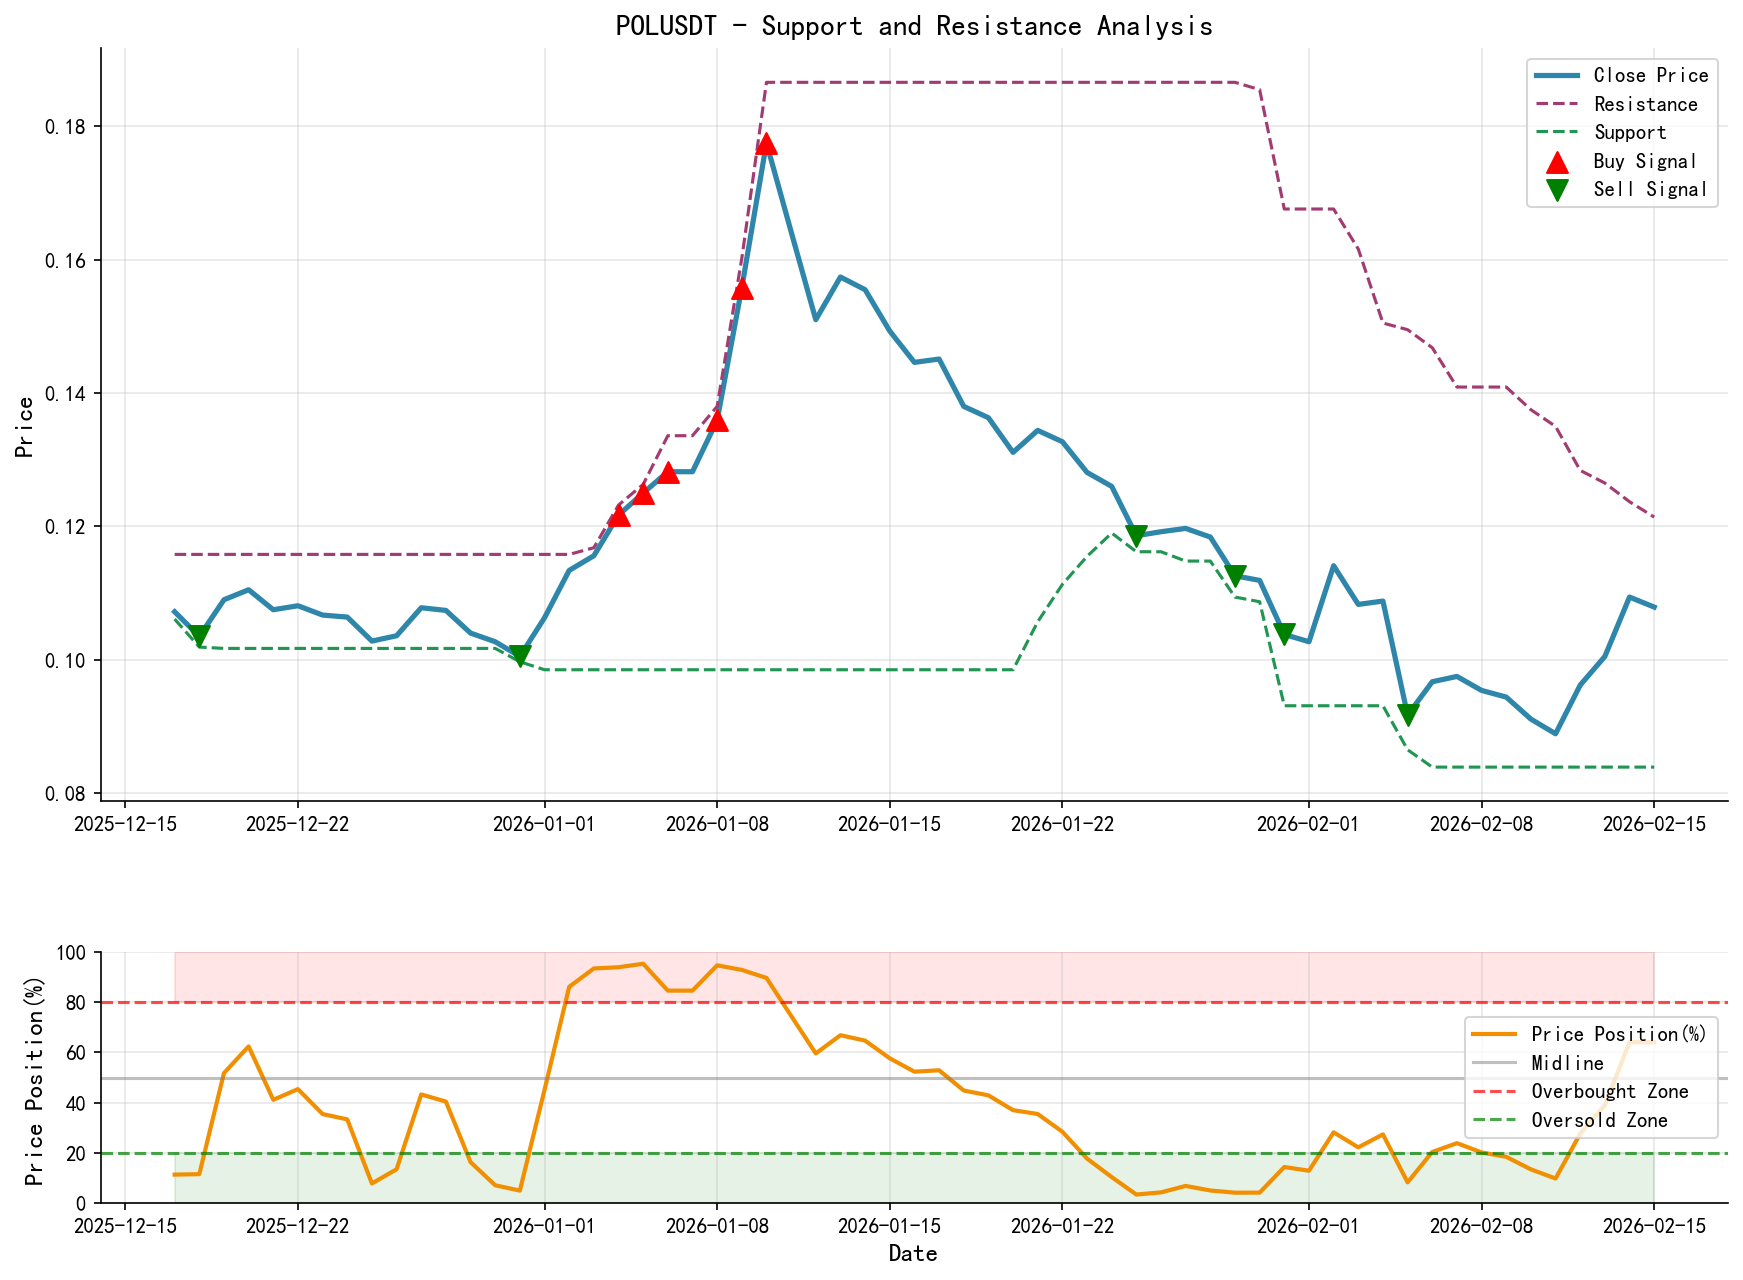
Task: Click the first green Sell Signal marker
Action: pyautogui.click(x=199, y=634)
